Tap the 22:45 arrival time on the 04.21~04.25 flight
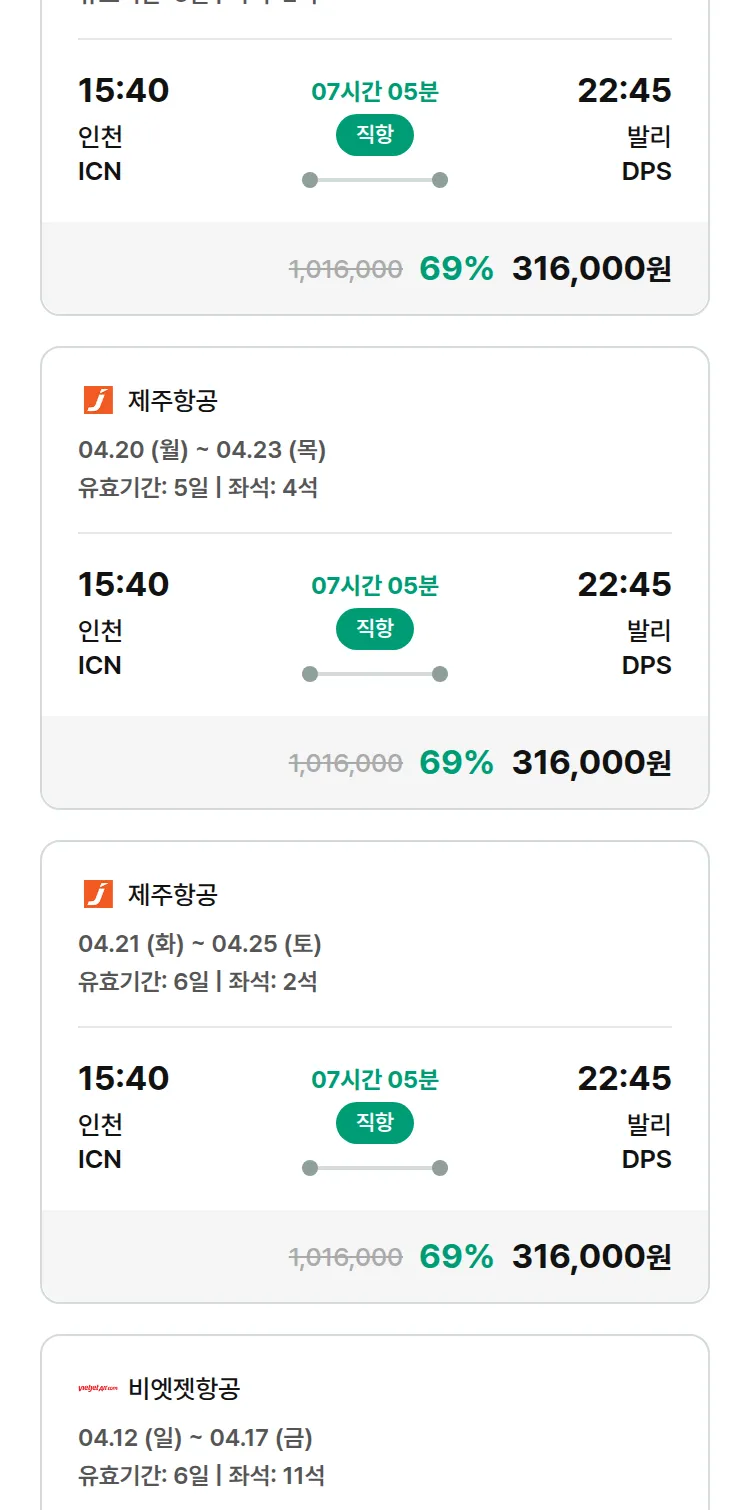 624,1078
